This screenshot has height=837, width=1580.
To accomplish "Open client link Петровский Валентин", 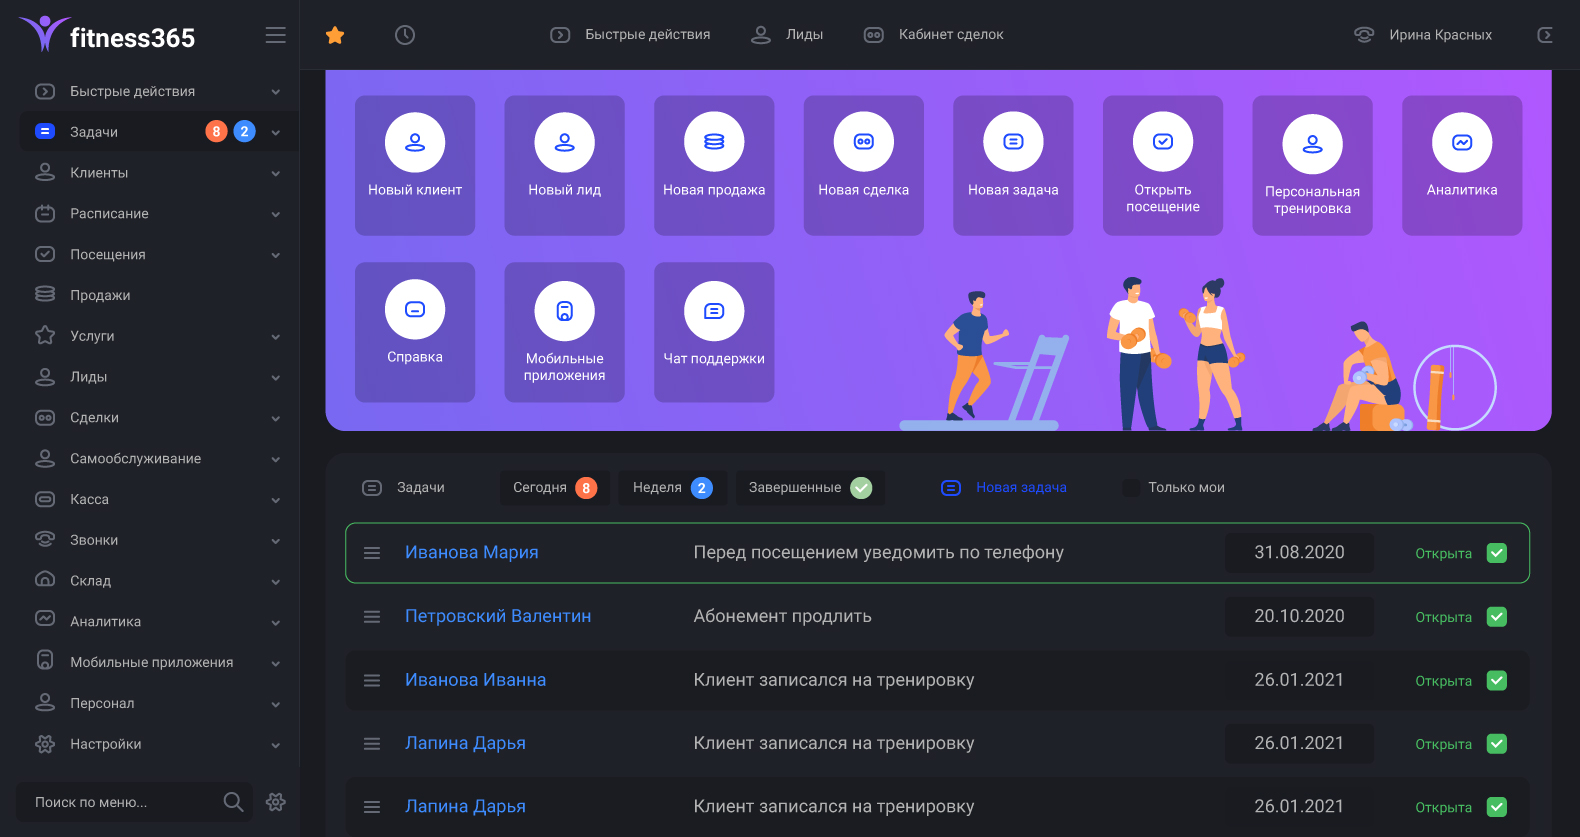I will click(498, 617).
